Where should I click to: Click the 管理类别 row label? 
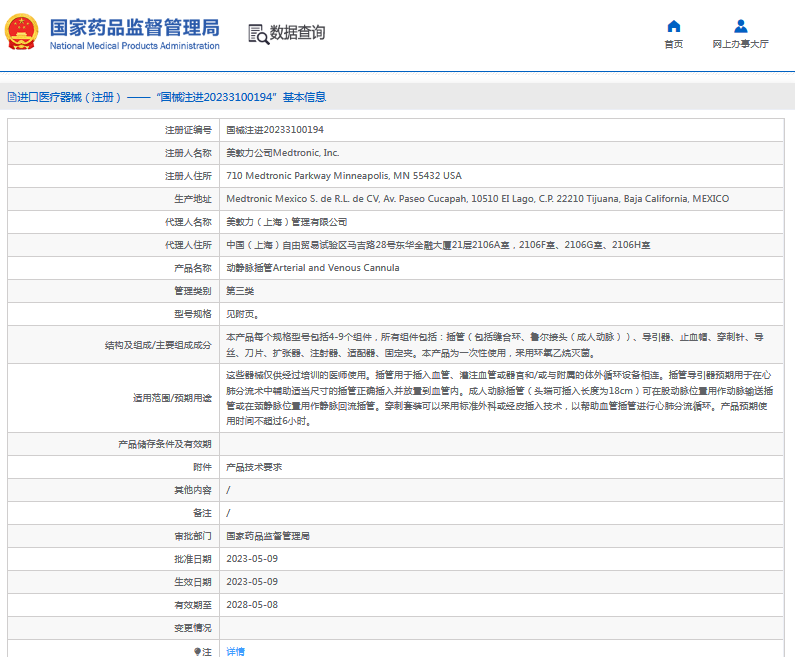point(193,291)
